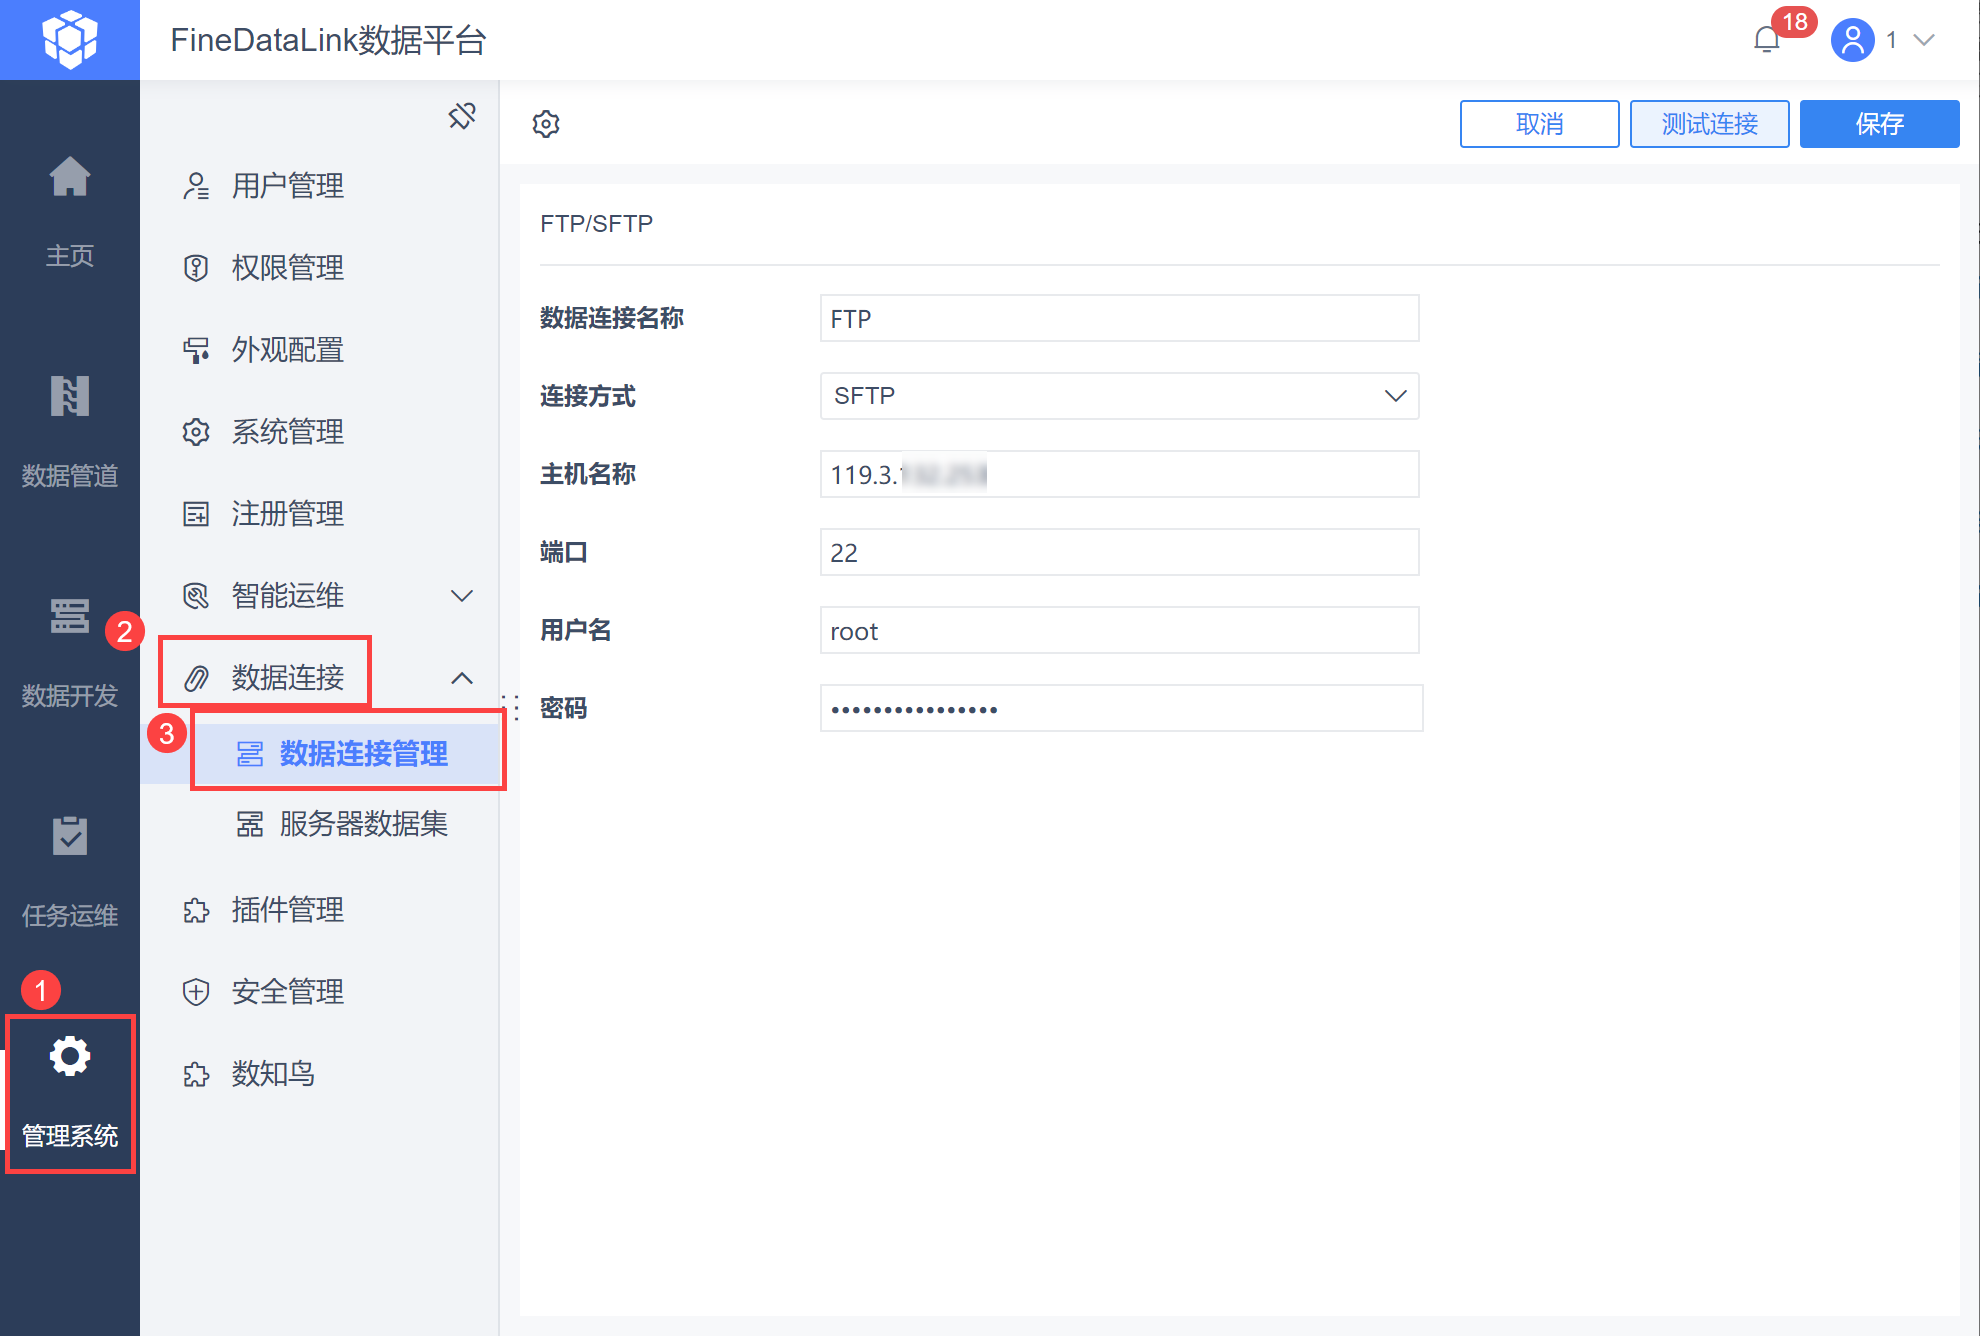
Task: Open the notification bell icon
Action: 1767,40
